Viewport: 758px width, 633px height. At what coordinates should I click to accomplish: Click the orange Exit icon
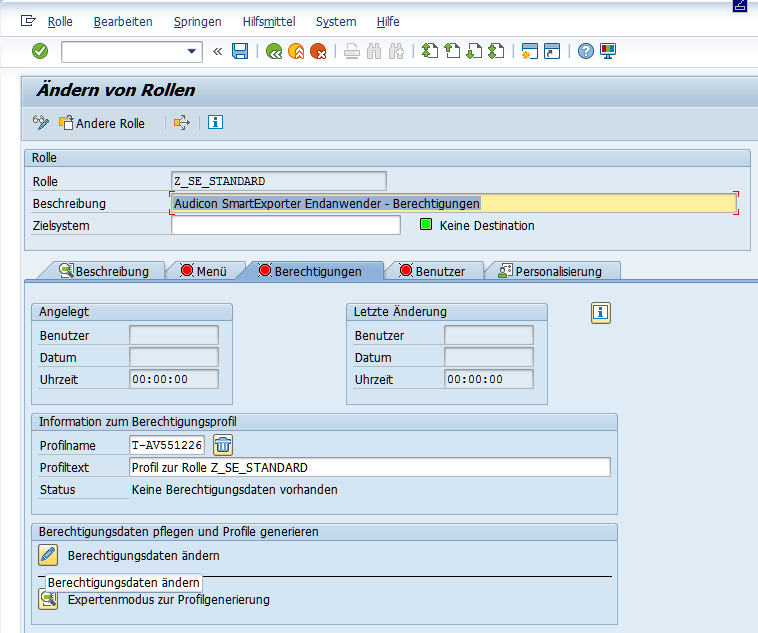[x=296, y=51]
